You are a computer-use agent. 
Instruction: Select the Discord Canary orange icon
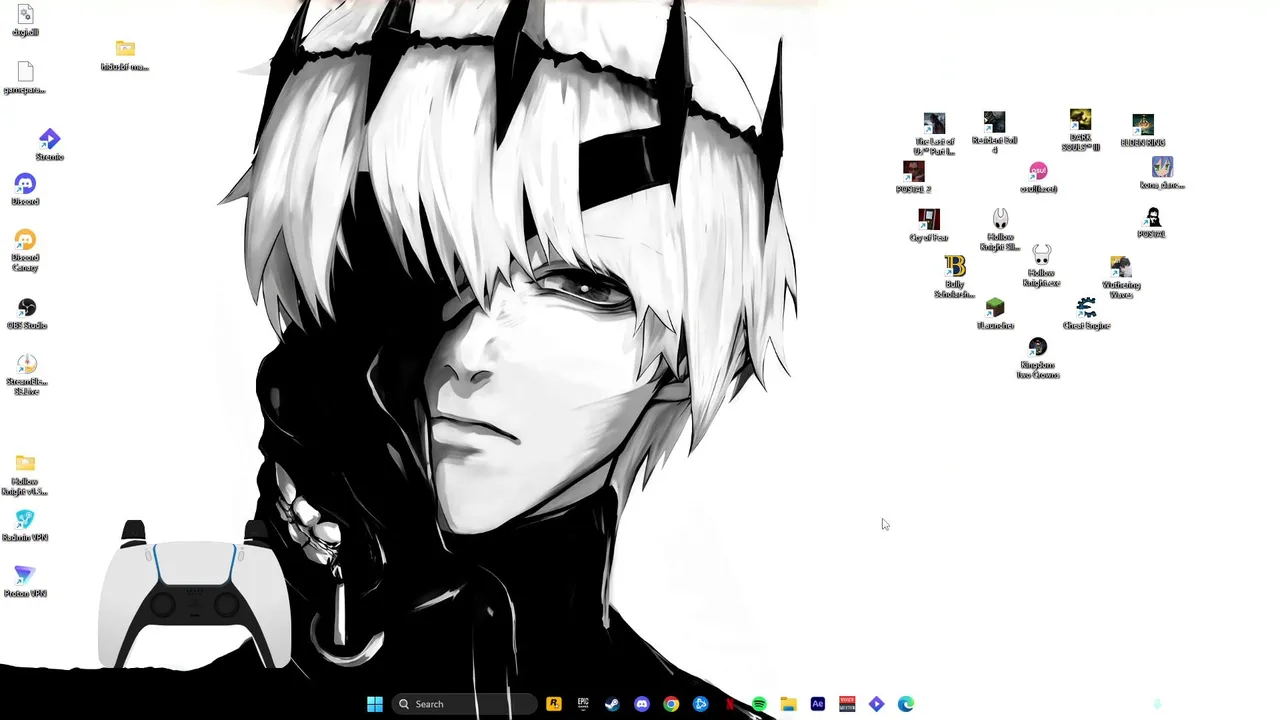(x=25, y=251)
